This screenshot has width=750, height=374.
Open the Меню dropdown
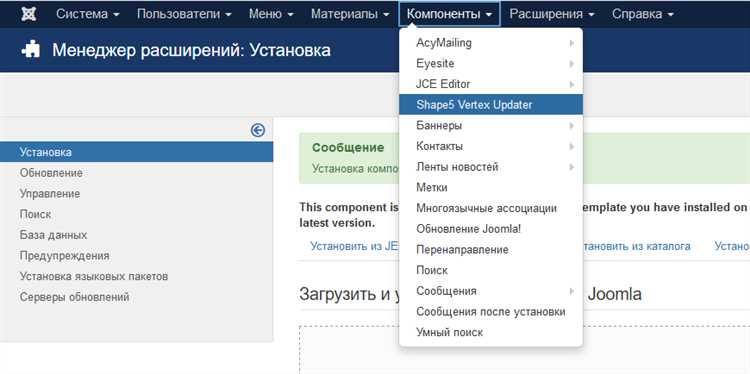tap(271, 14)
